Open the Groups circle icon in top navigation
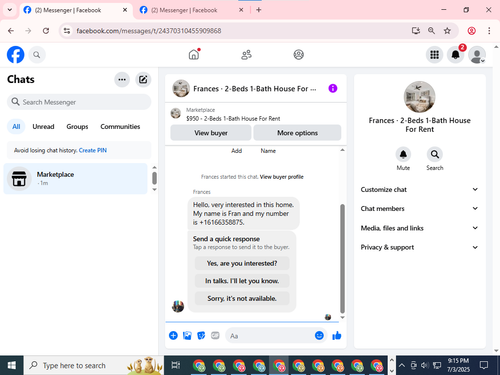 click(x=298, y=54)
